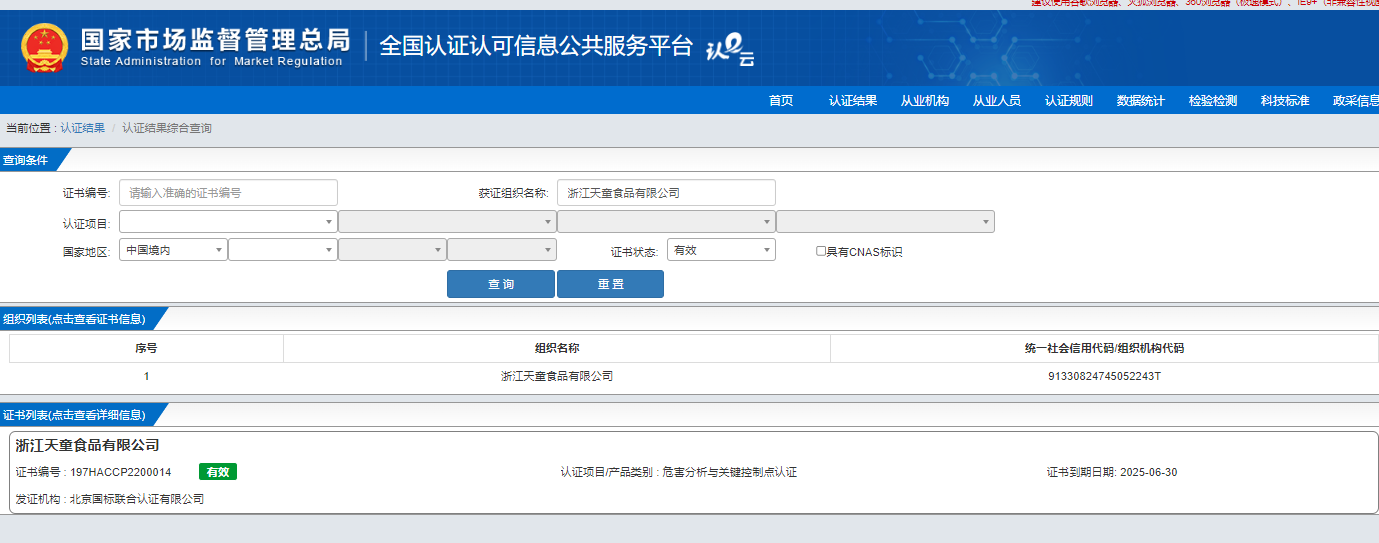Click the green 有效 status badge

pyautogui.click(x=218, y=472)
